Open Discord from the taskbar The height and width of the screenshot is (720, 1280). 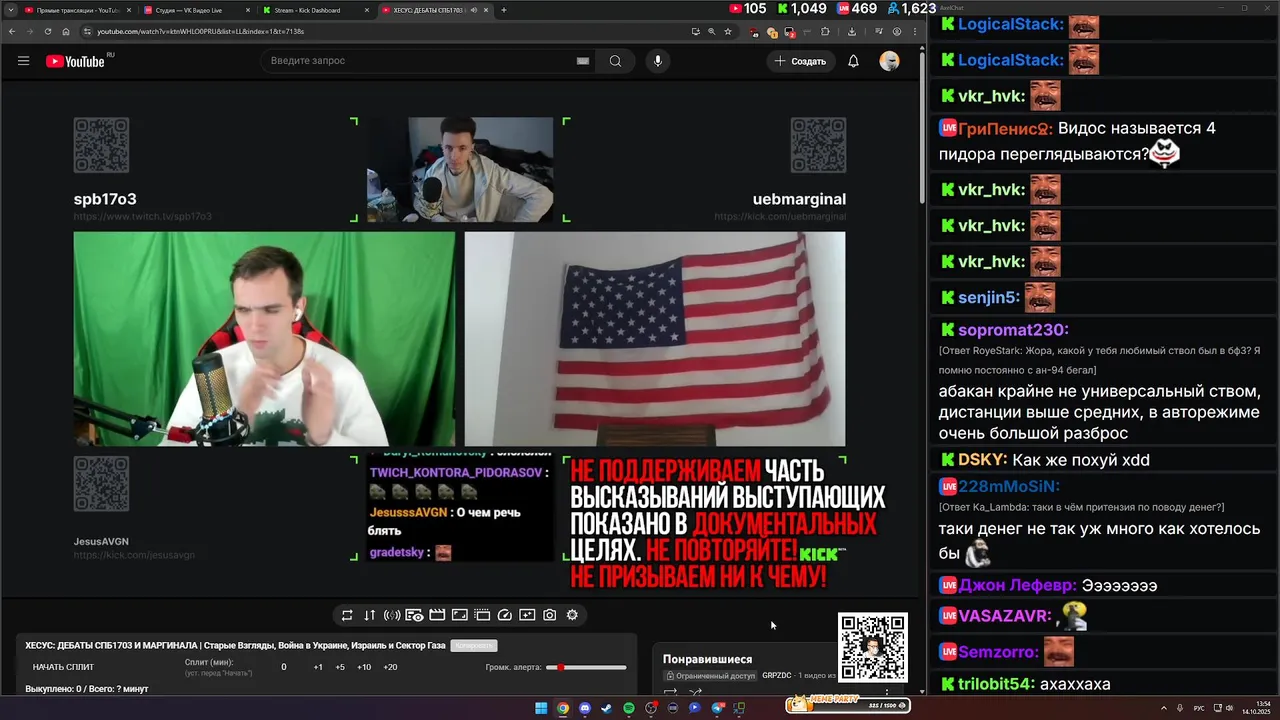point(585,708)
